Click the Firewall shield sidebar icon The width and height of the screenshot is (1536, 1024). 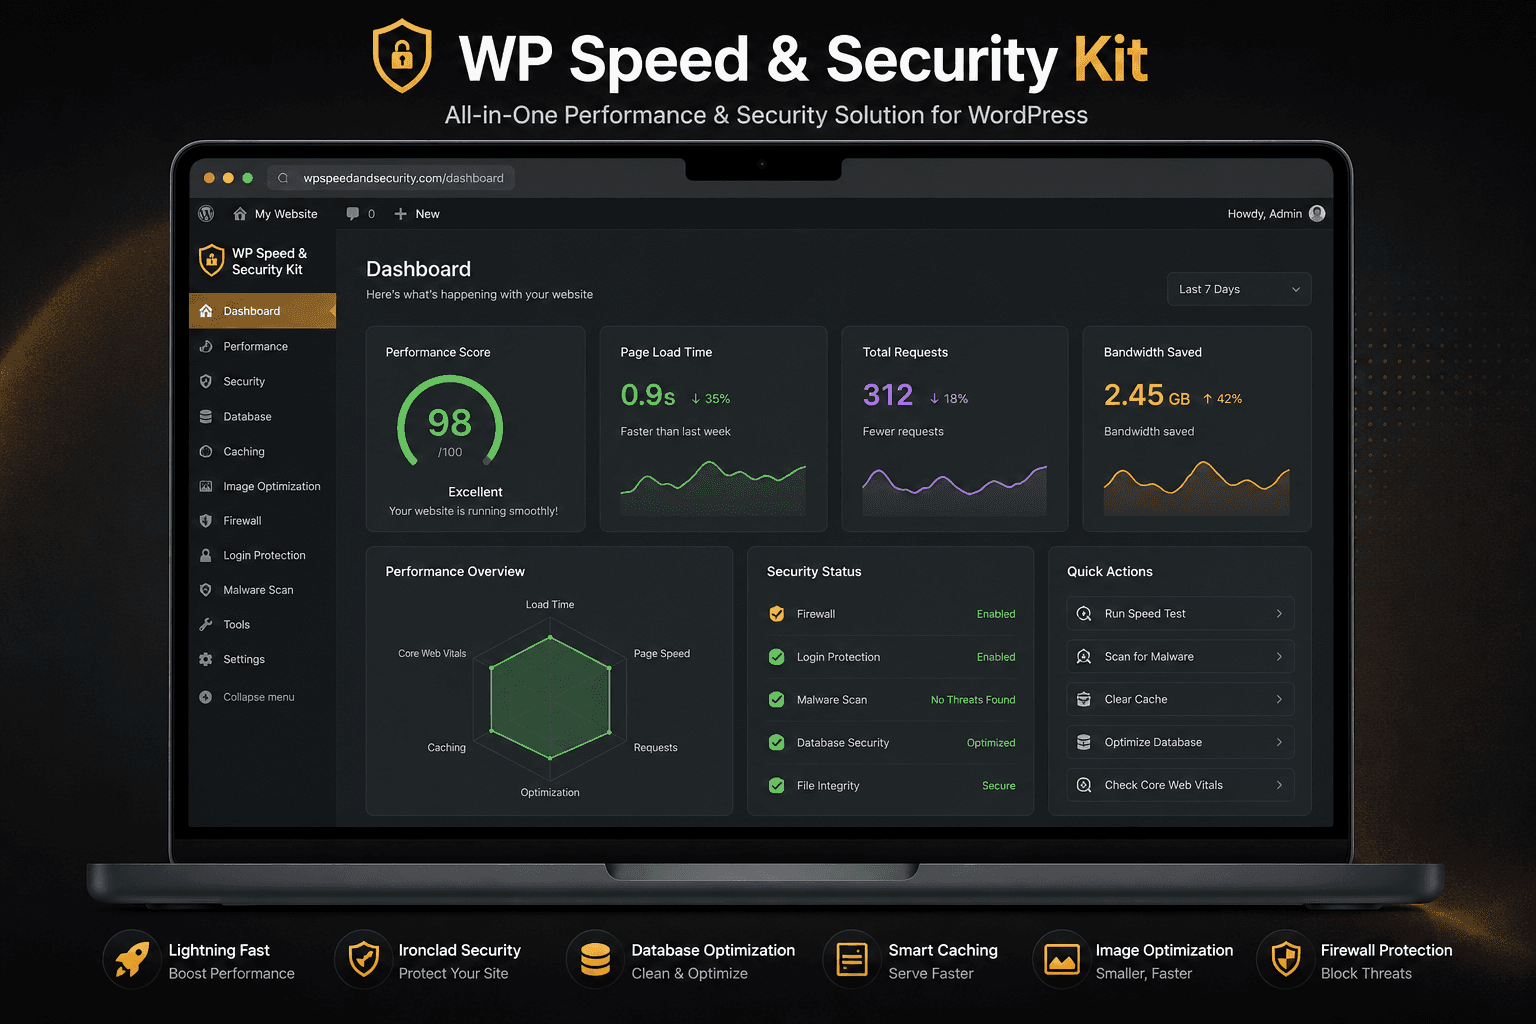tap(206, 521)
